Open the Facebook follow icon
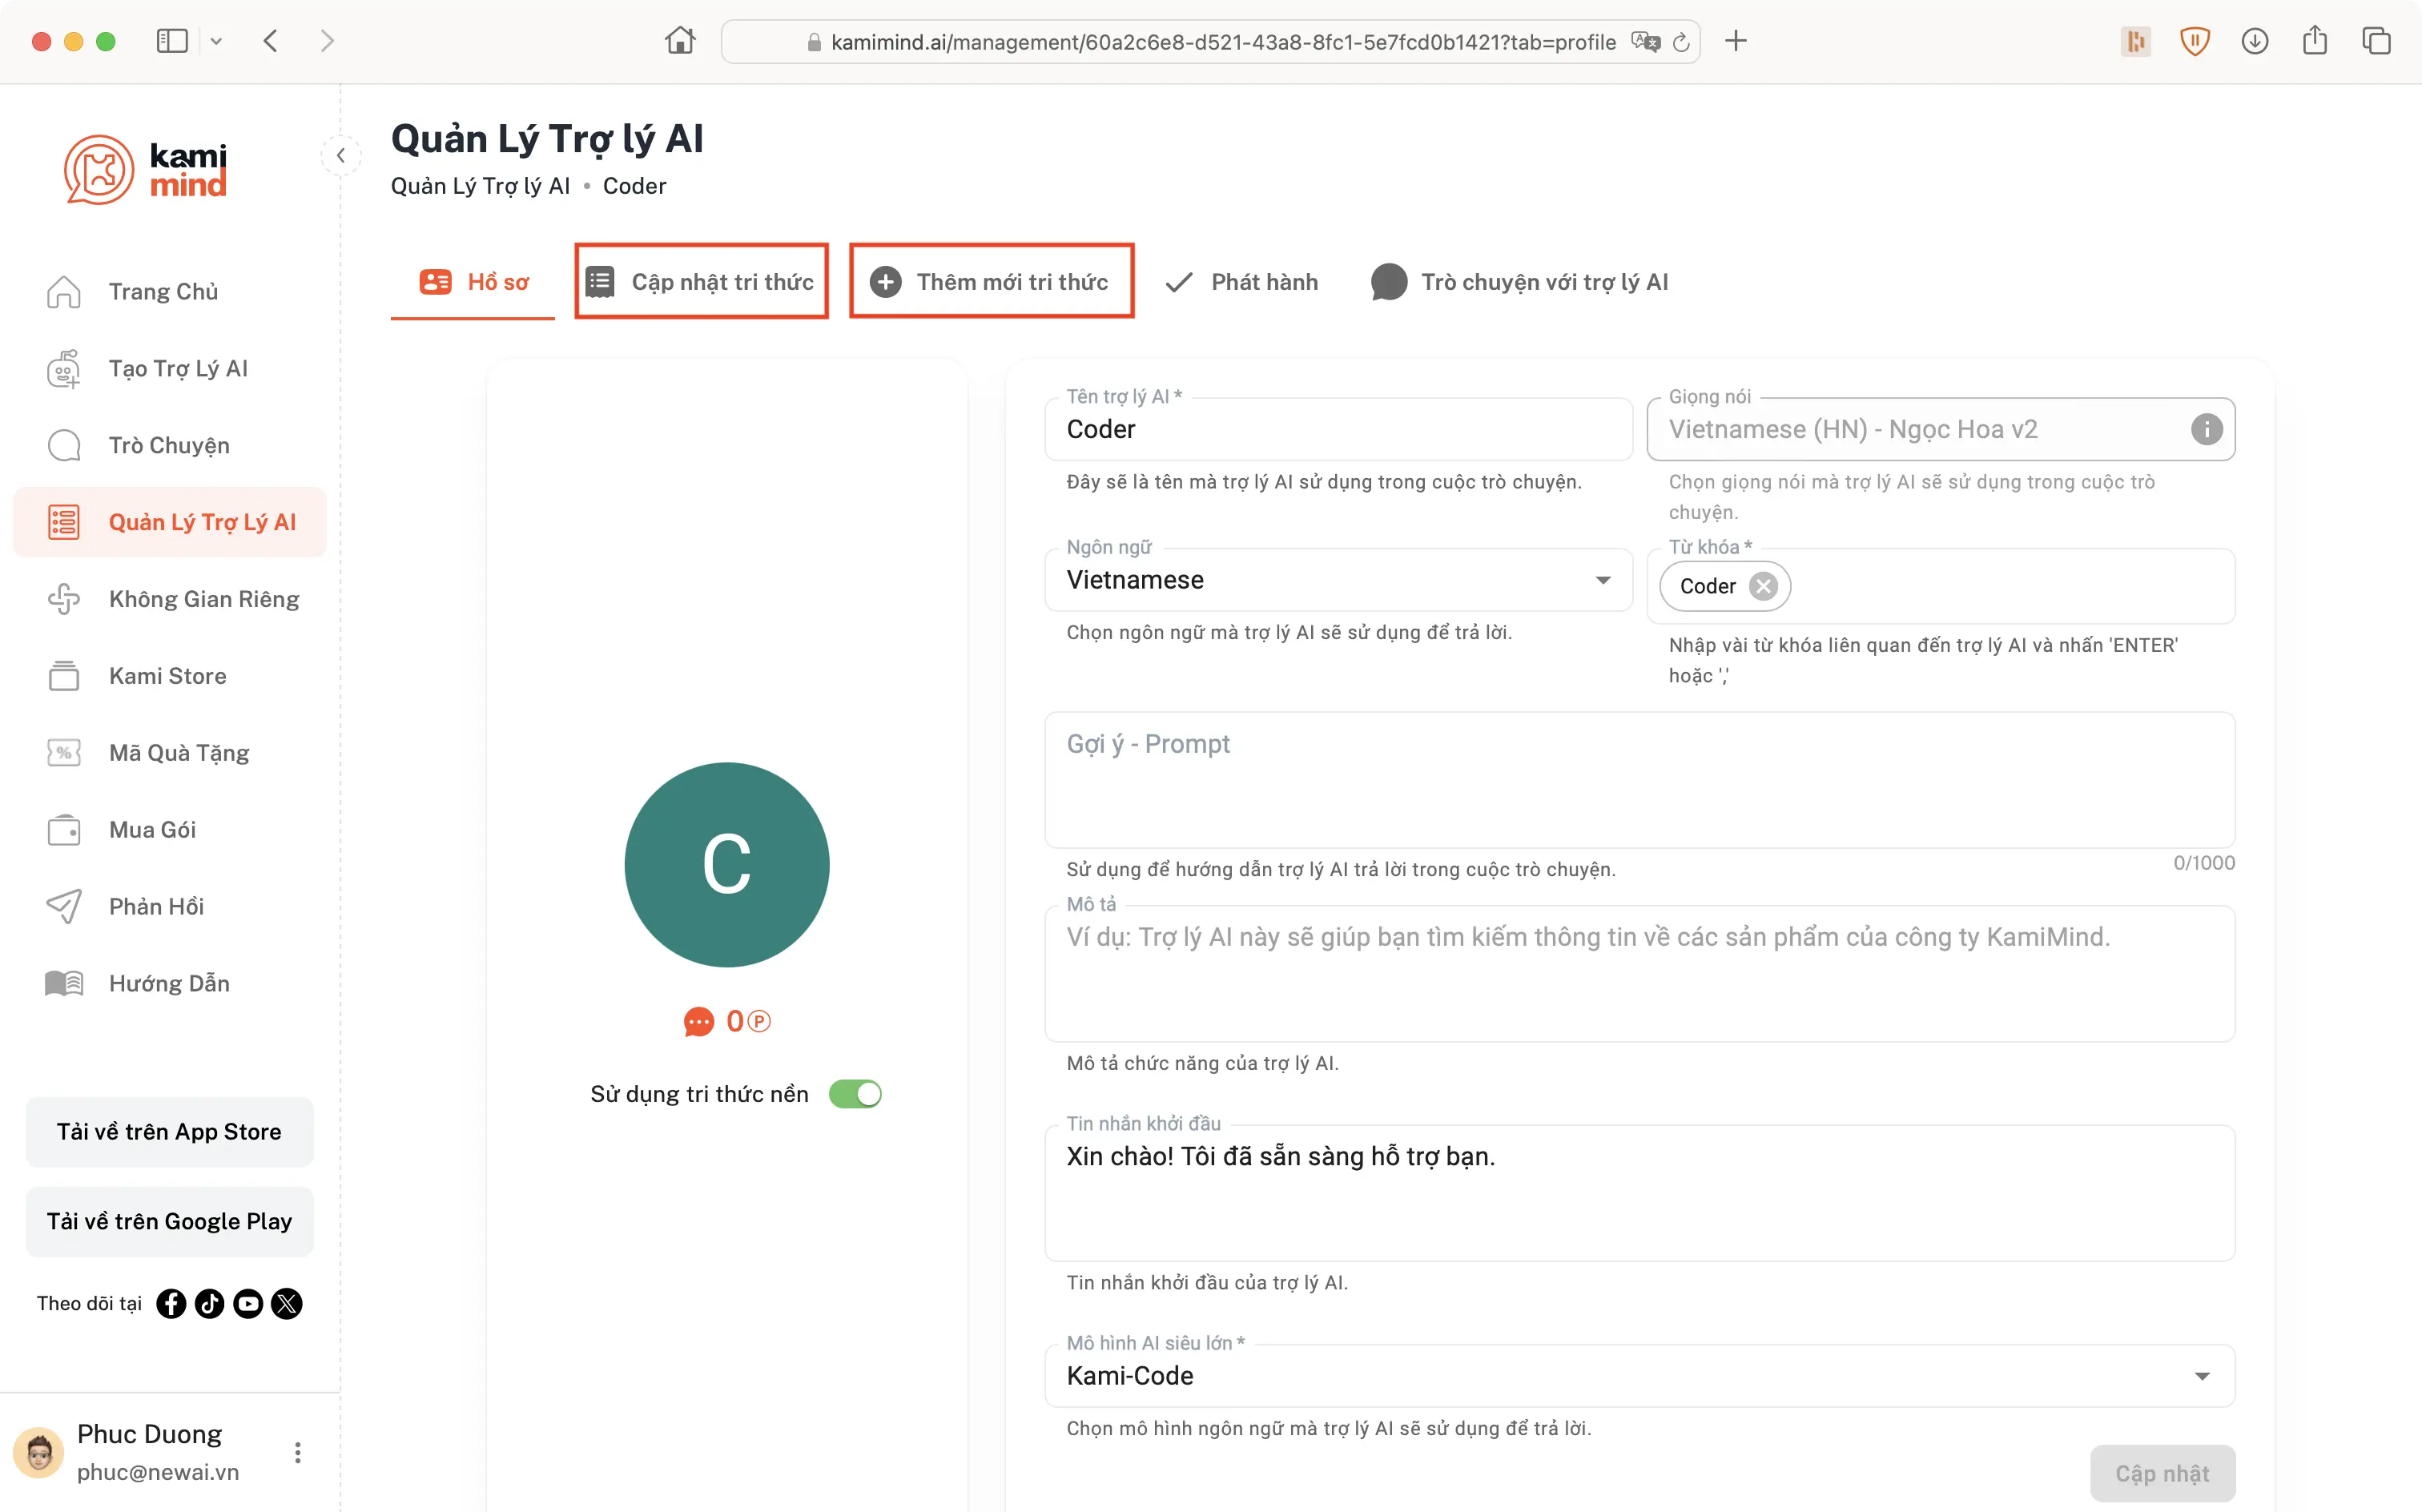Image resolution: width=2422 pixels, height=1512 pixels. pos(171,1304)
